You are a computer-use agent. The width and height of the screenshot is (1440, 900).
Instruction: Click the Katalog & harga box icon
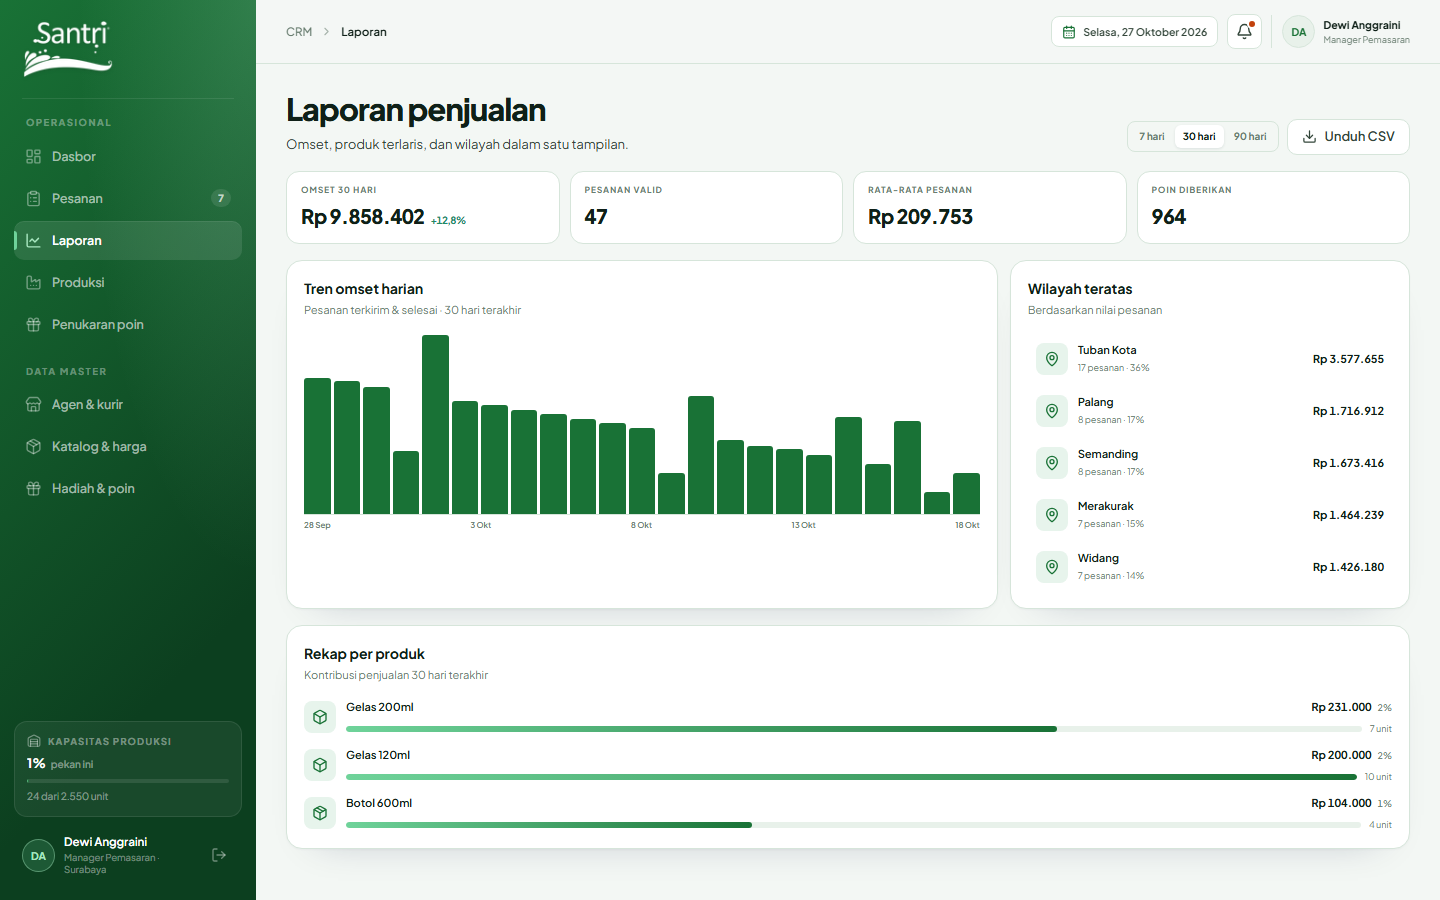33,447
